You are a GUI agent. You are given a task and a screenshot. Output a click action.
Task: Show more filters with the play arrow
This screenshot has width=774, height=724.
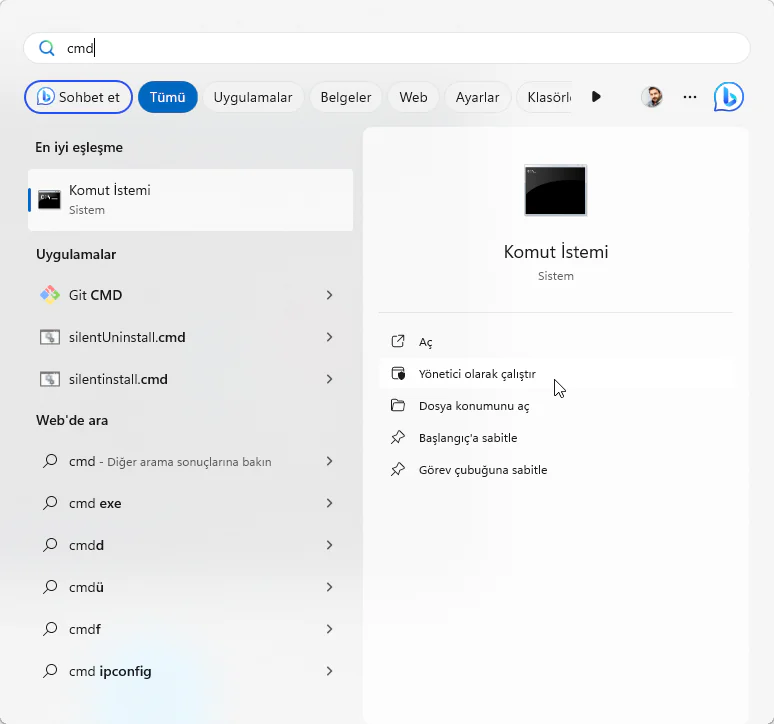click(596, 97)
